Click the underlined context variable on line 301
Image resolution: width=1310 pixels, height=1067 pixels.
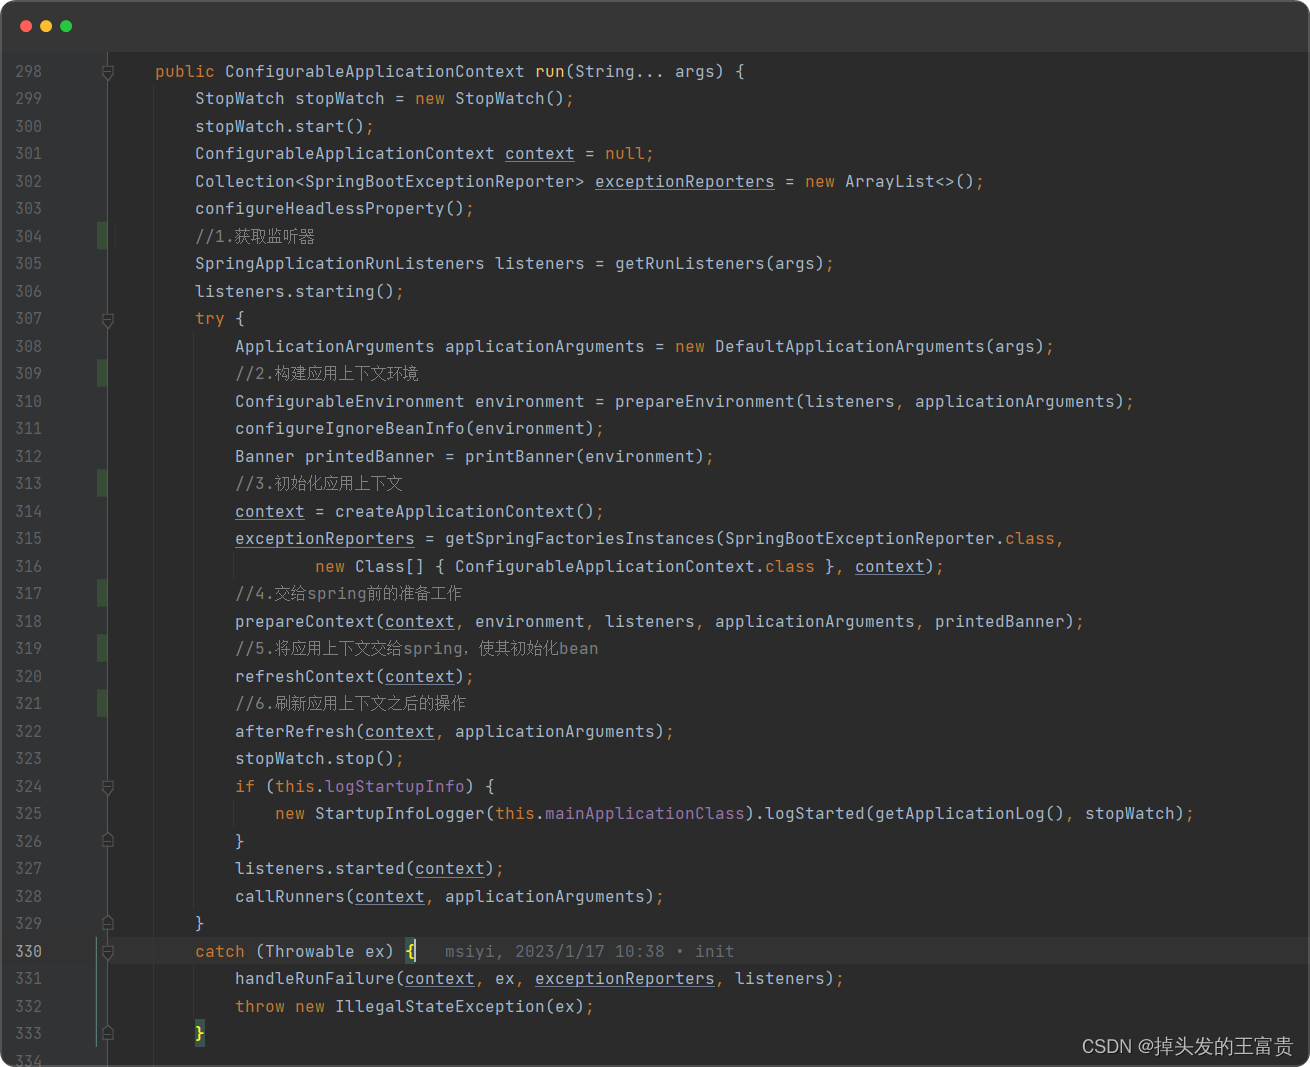pyautogui.click(x=540, y=154)
